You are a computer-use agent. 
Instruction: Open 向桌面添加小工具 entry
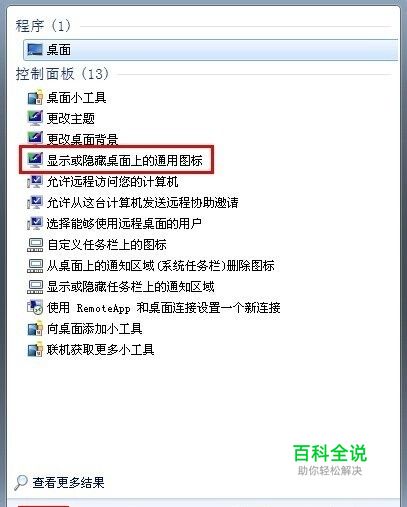point(95,329)
